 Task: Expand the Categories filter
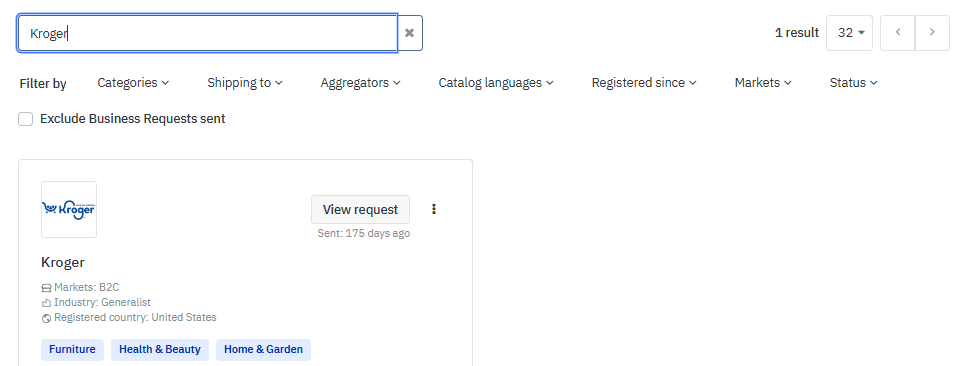click(133, 83)
